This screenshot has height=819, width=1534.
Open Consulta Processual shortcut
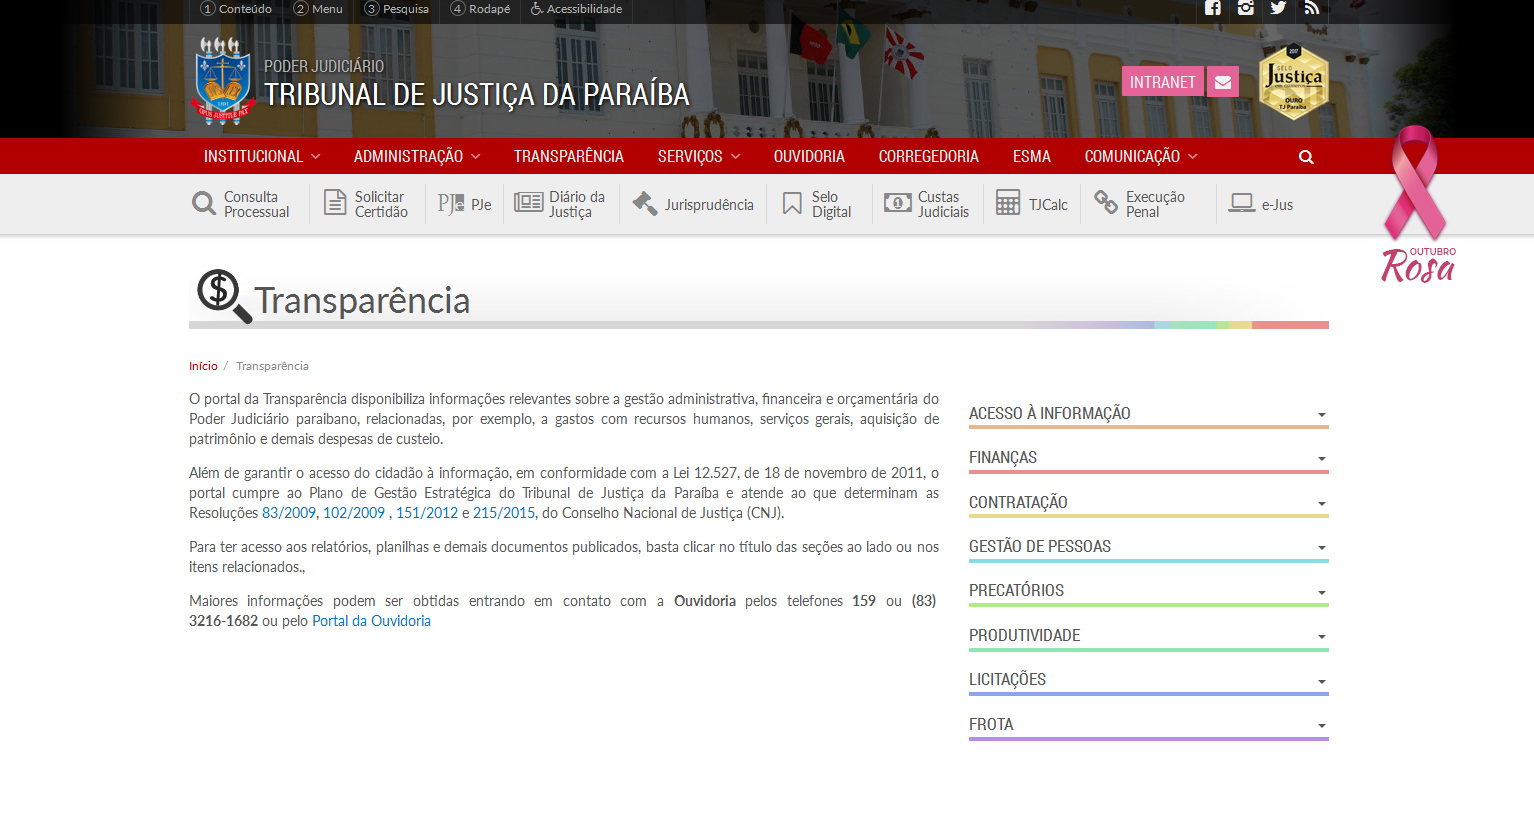tap(241, 205)
